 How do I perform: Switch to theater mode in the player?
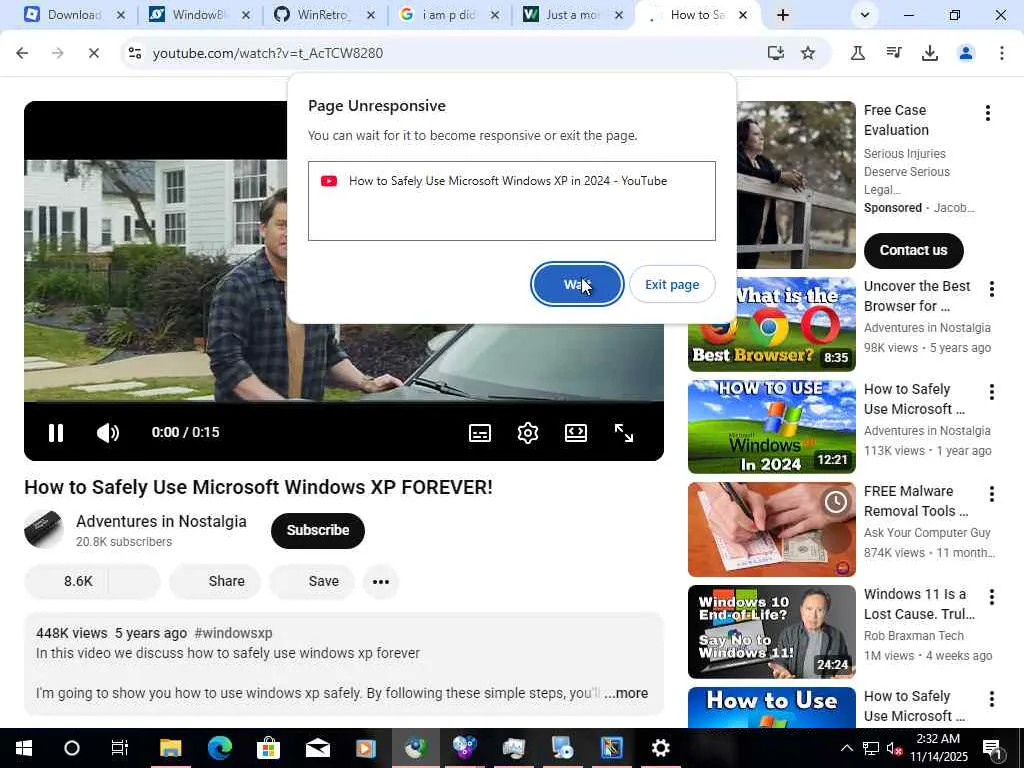[575, 433]
